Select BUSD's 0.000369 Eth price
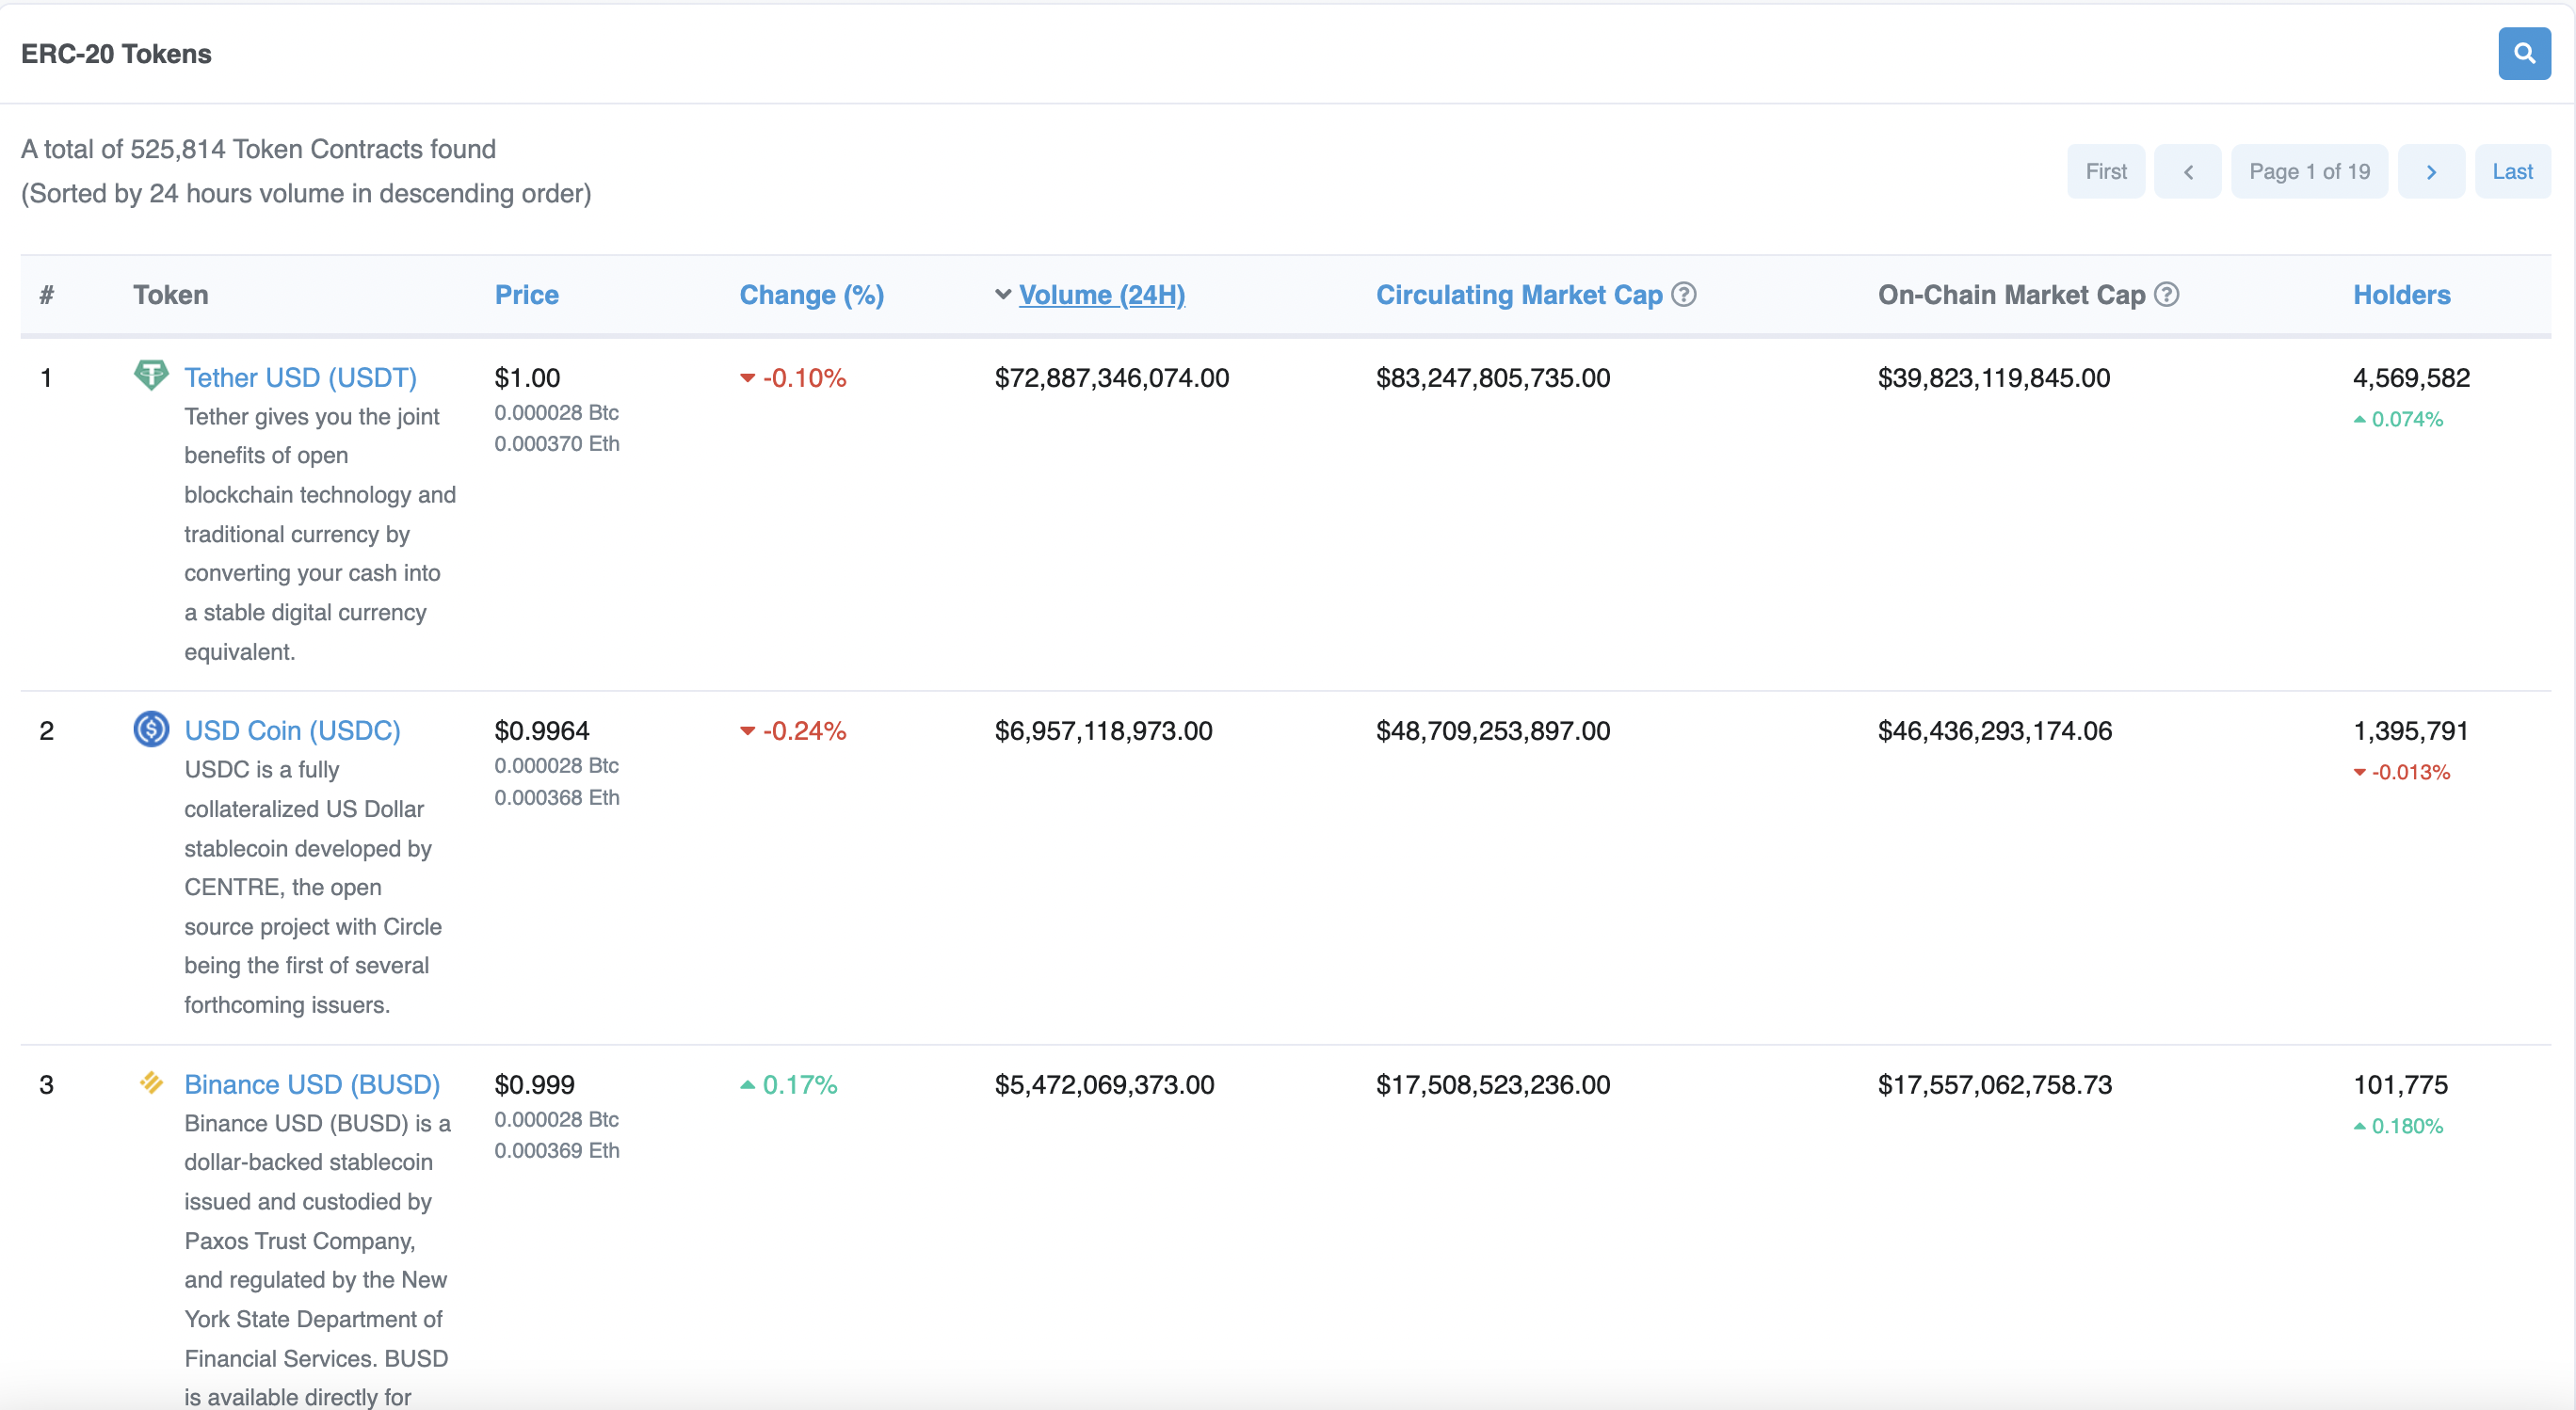The width and height of the screenshot is (2576, 1410). point(557,1150)
